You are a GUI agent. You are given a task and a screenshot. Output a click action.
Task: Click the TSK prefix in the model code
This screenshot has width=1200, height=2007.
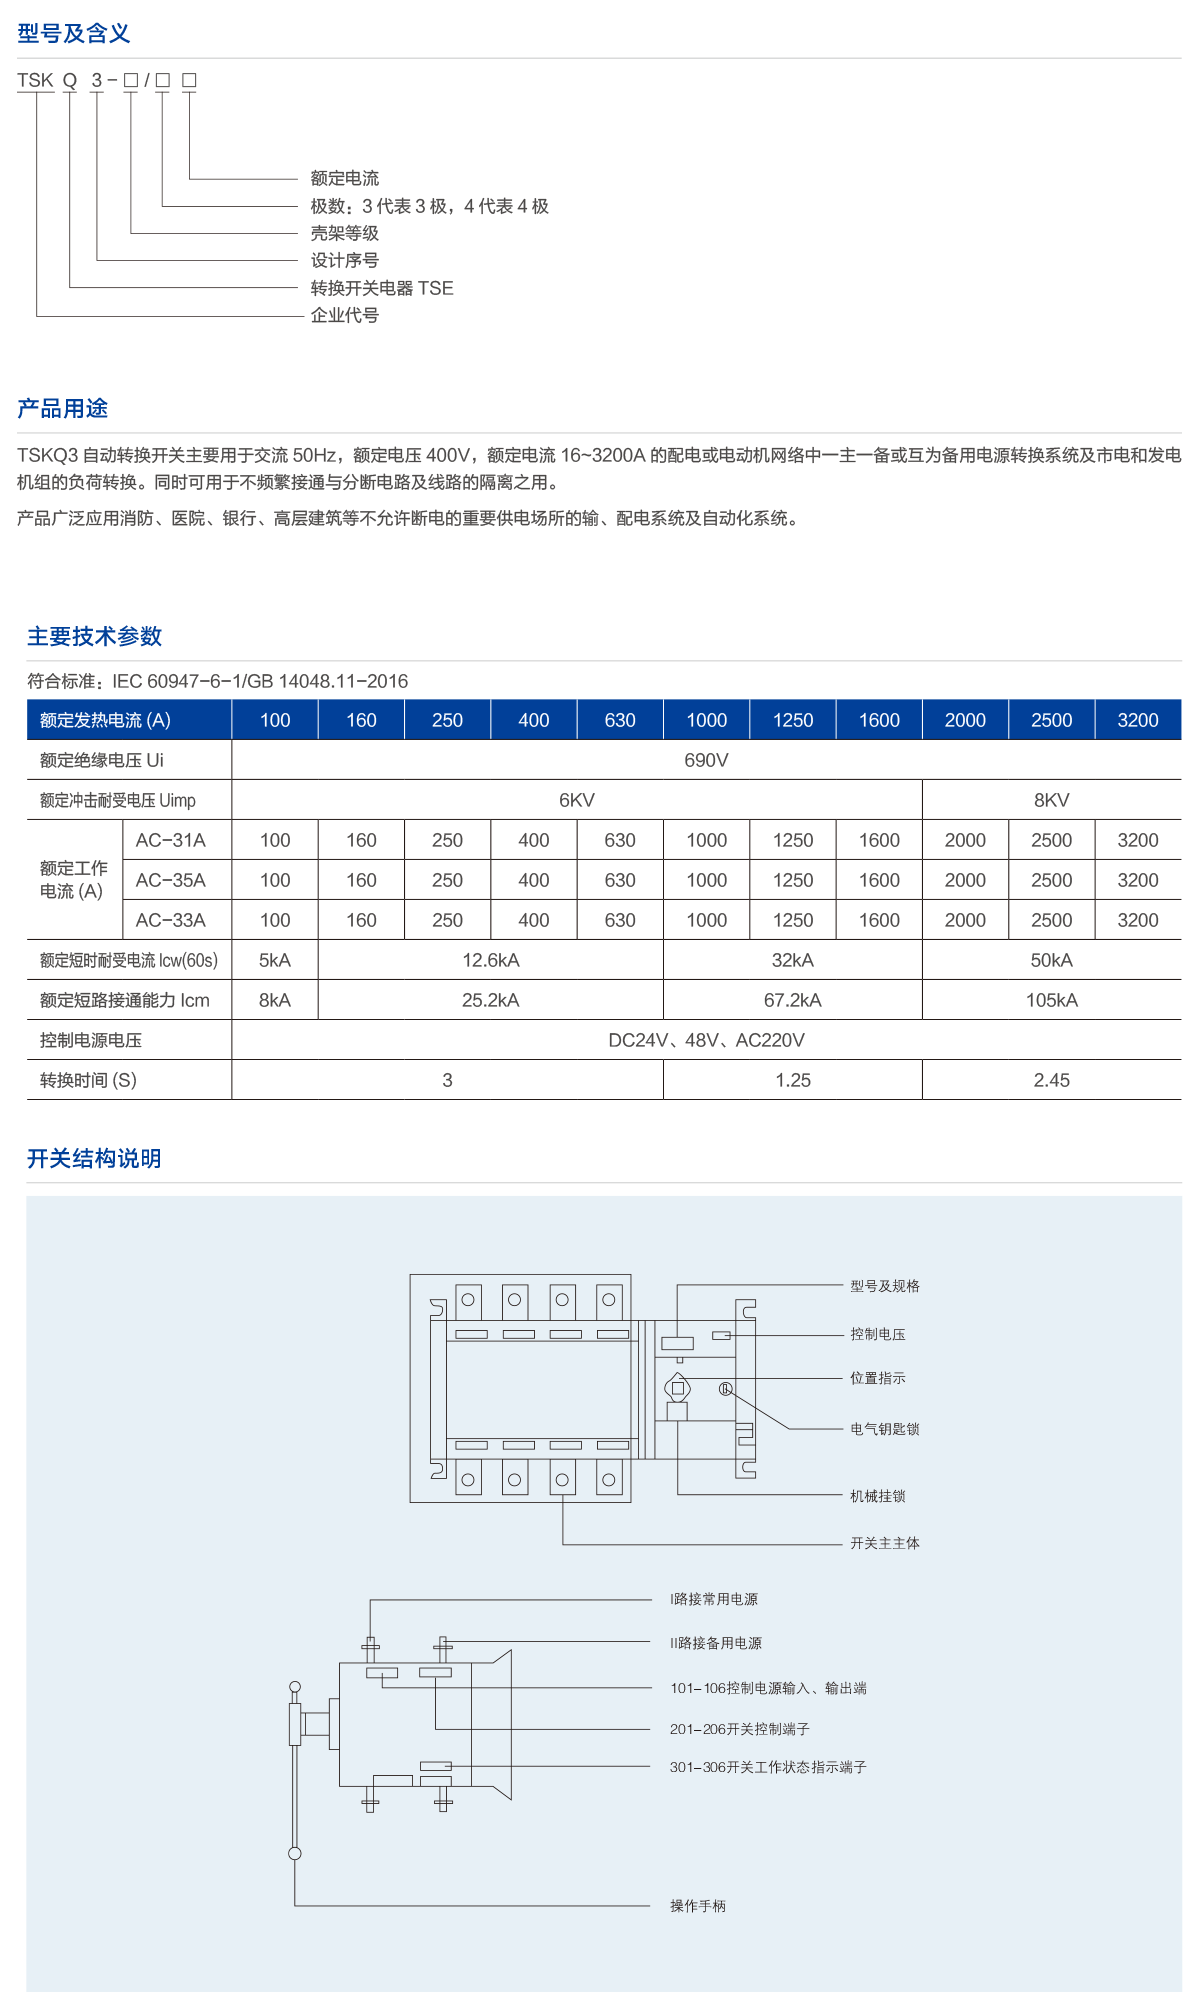point(35,80)
